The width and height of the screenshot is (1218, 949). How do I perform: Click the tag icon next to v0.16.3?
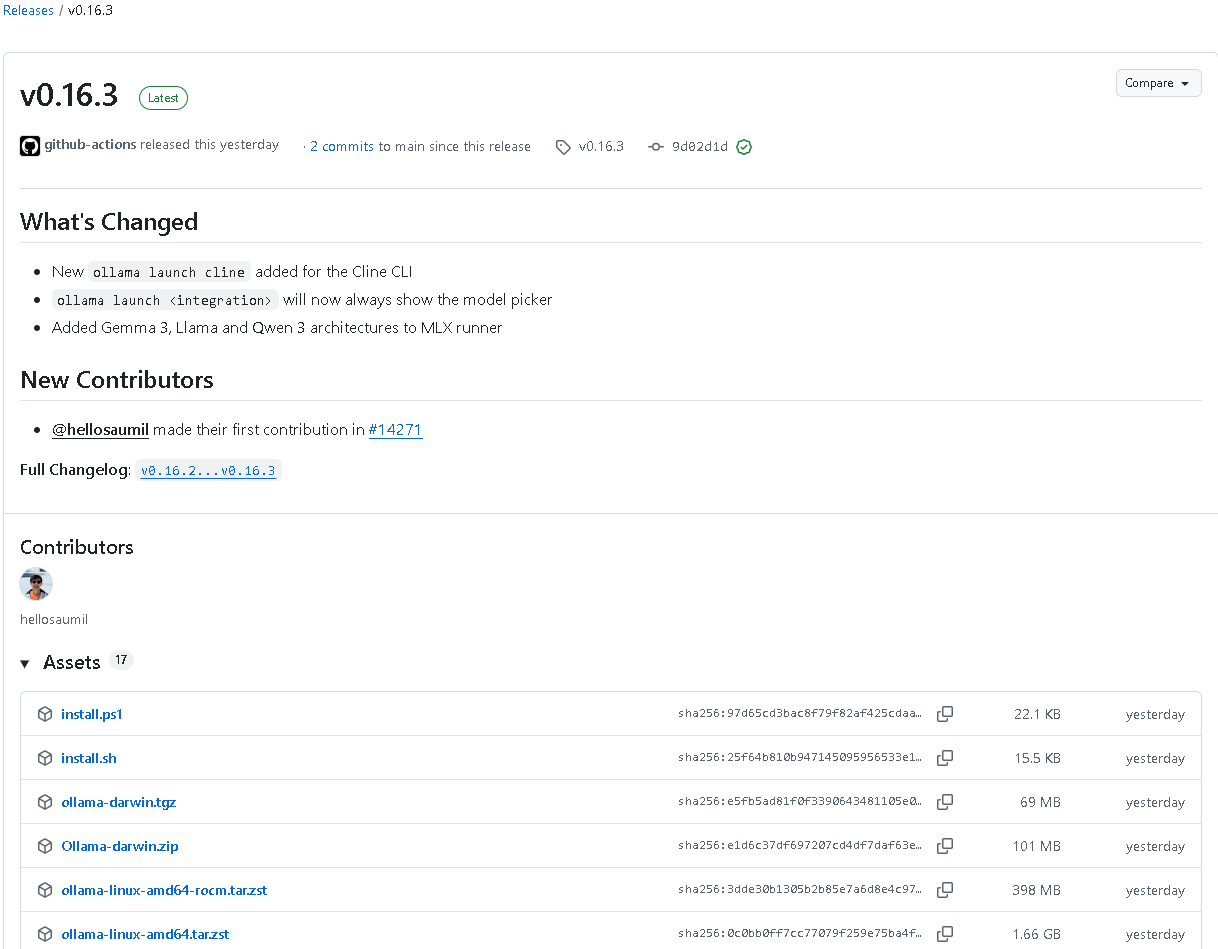(563, 147)
